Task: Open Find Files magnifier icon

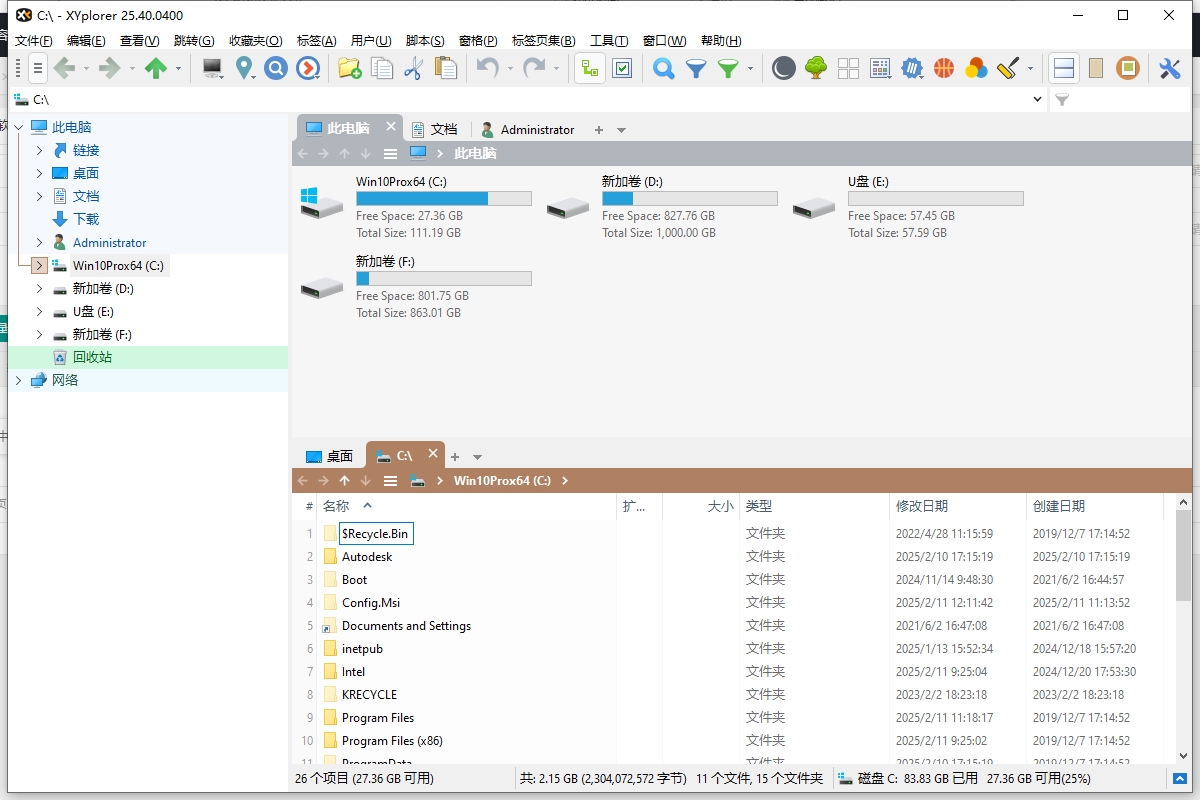Action: coord(663,68)
